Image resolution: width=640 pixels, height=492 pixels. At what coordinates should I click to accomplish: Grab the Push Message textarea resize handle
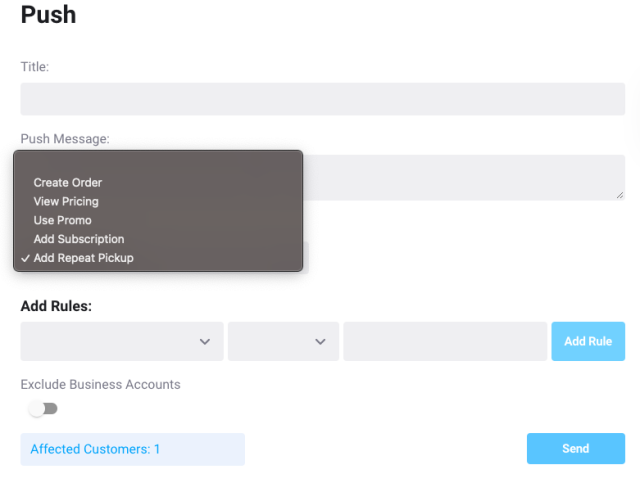pos(620,195)
